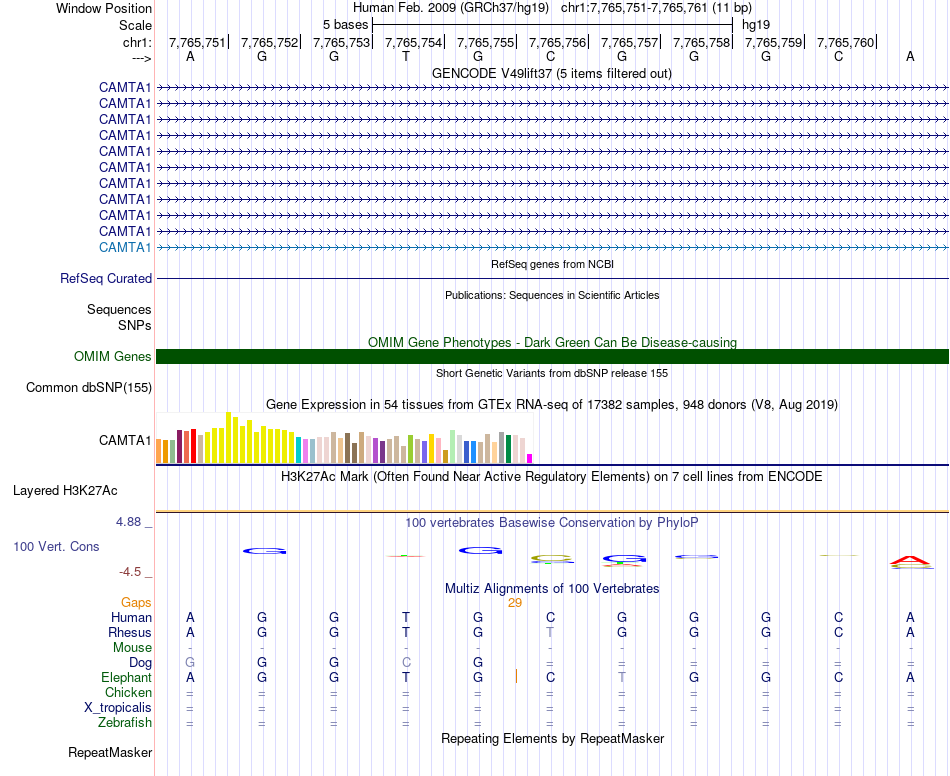
Task: Click the -4.5 PhyloP lower scale value
Action: coord(130,572)
